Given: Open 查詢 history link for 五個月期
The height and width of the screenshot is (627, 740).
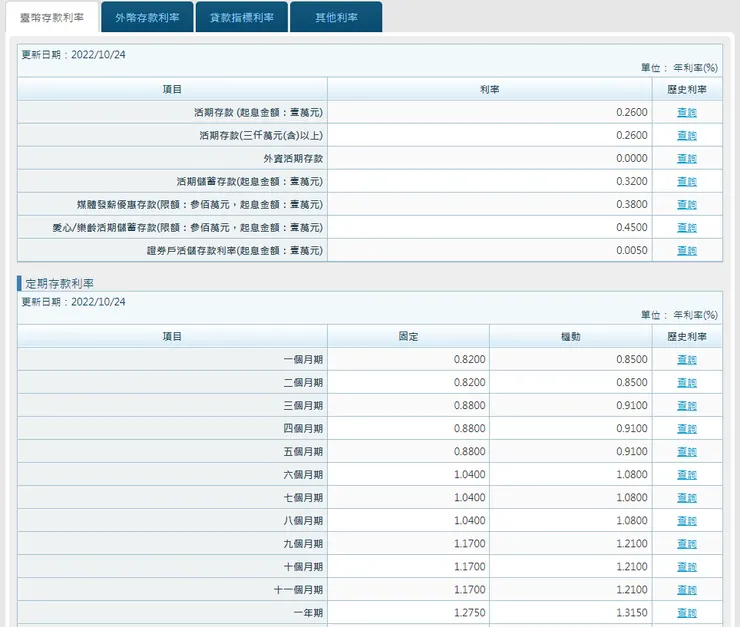Looking at the screenshot, I should (x=687, y=451).
